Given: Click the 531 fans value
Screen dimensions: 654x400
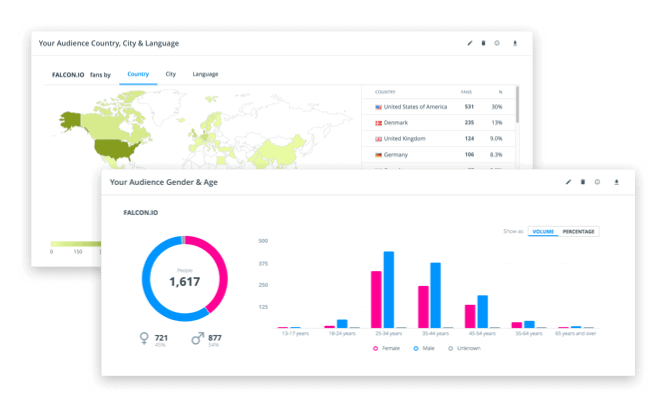Looking at the screenshot, I should 469,107.
